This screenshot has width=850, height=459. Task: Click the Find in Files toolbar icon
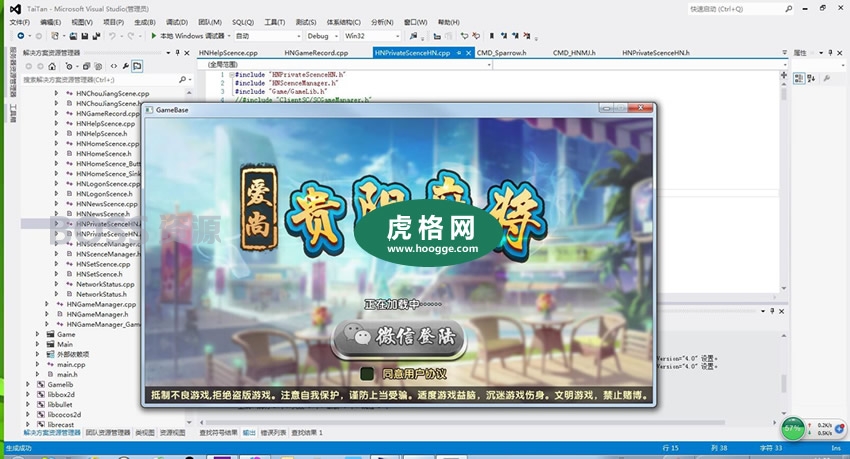[x=414, y=36]
